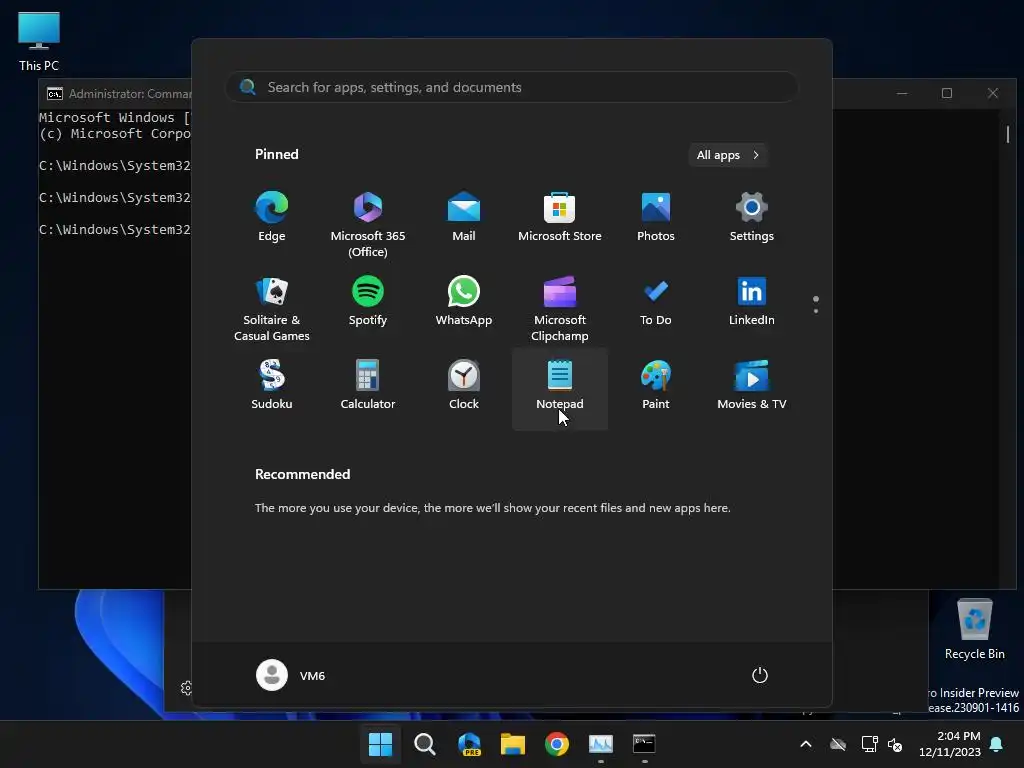Image resolution: width=1024 pixels, height=768 pixels.
Task: Open the network status tray icon
Action: click(x=869, y=744)
